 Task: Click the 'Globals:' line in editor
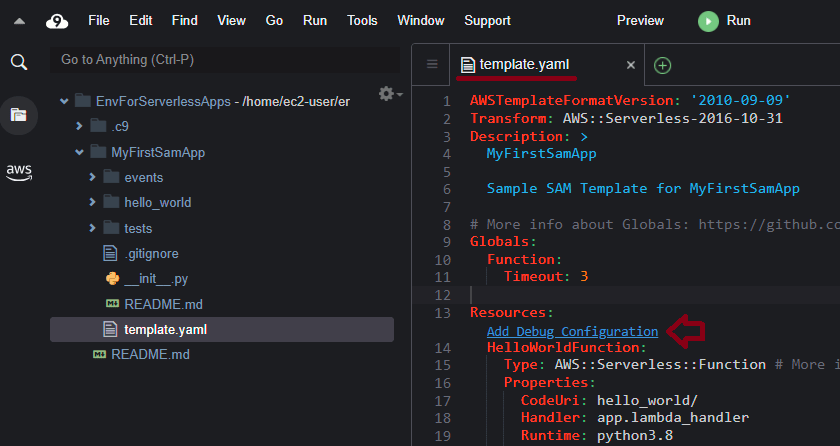coord(503,241)
